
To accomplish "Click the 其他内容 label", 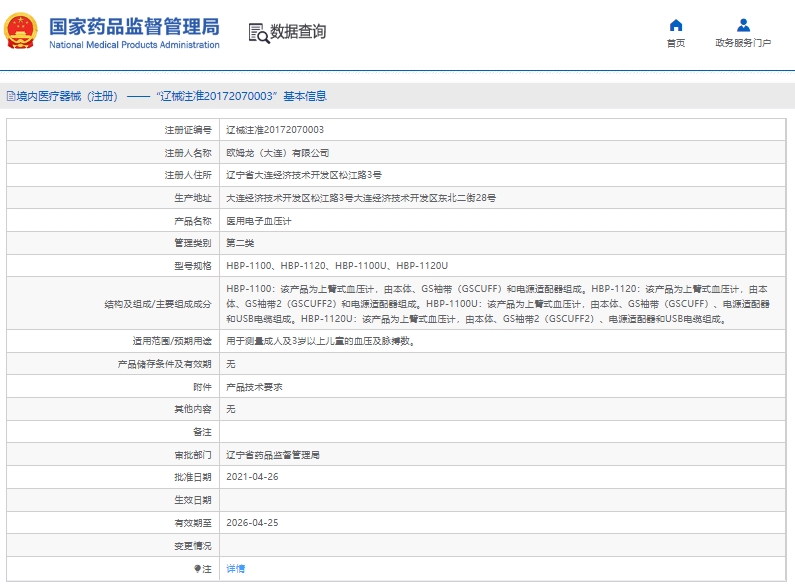I will pos(193,409).
